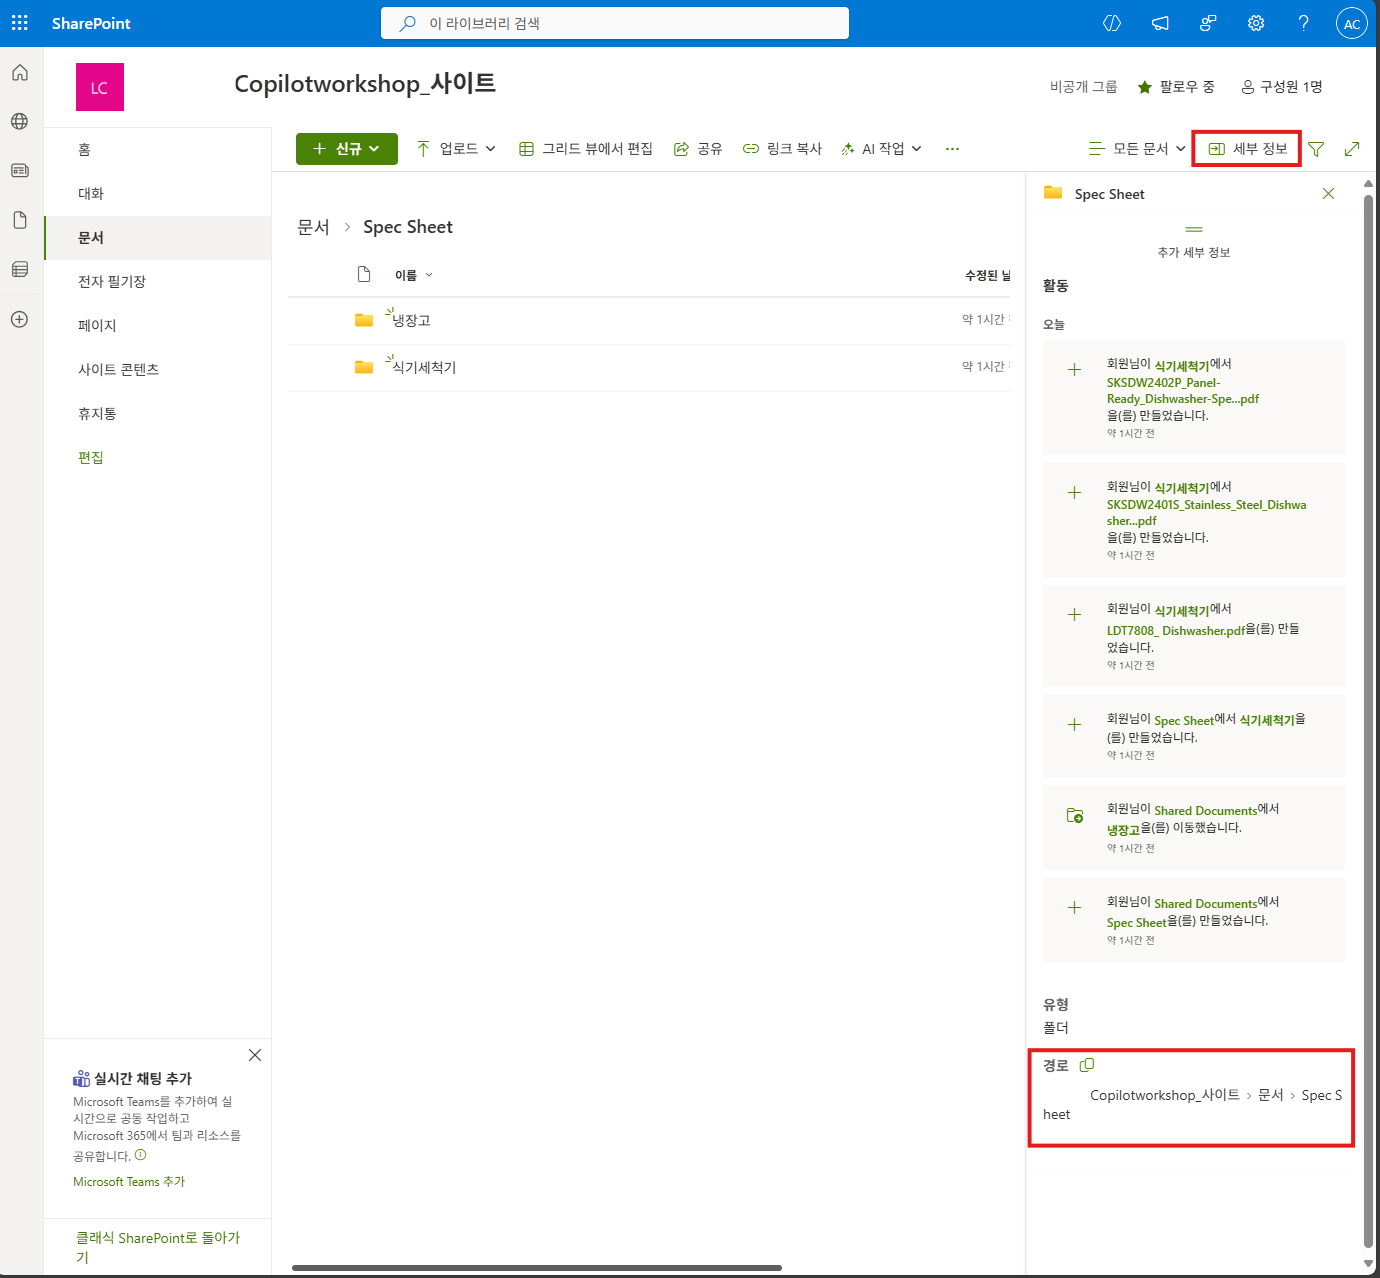
Task: Click the library search box
Action: point(615,23)
